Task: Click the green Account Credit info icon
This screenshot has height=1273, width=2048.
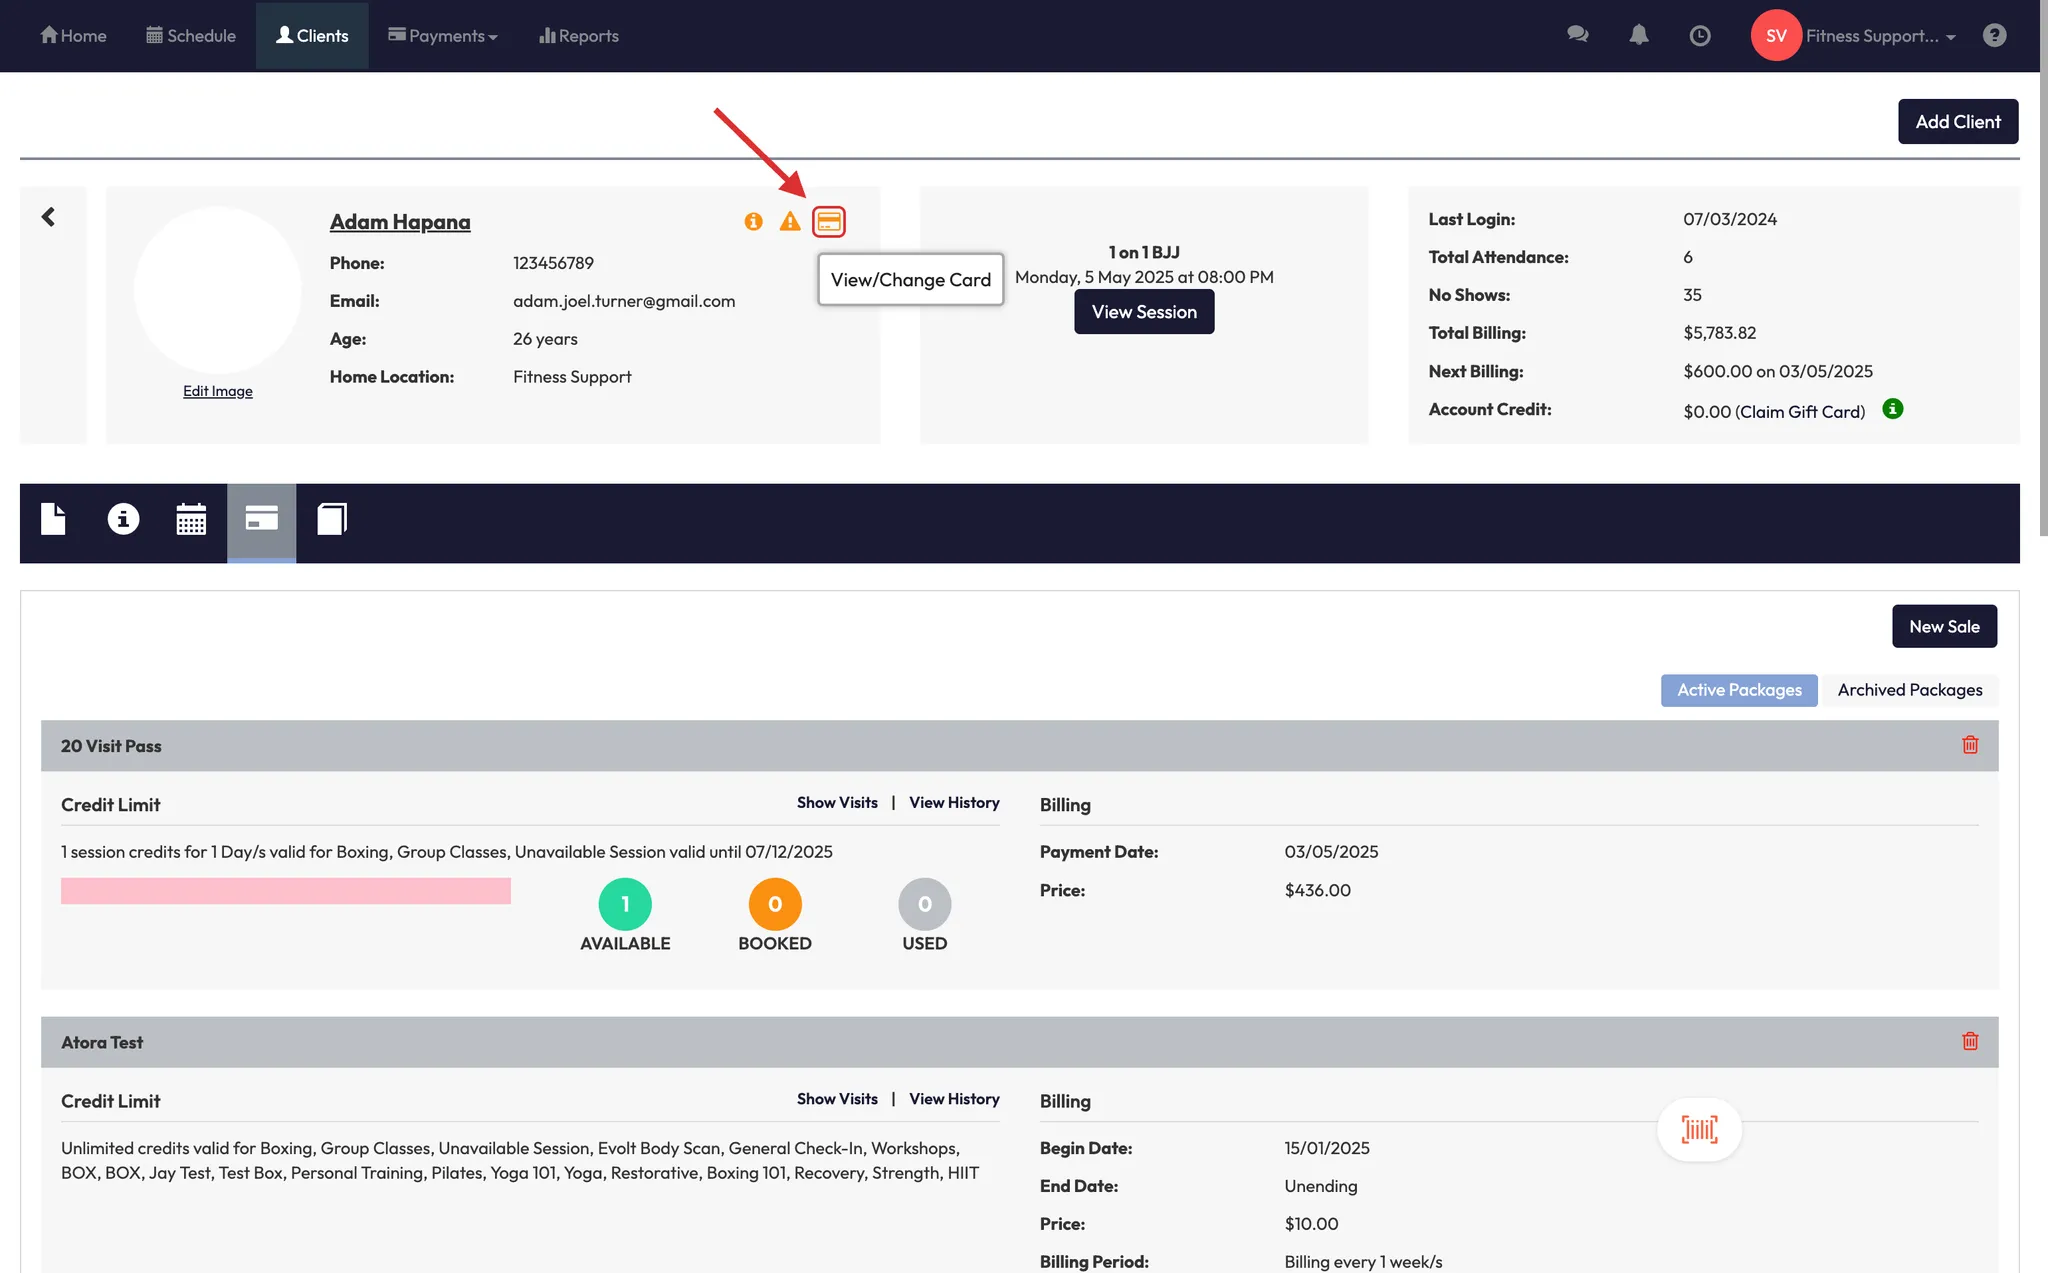Action: (1892, 409)
